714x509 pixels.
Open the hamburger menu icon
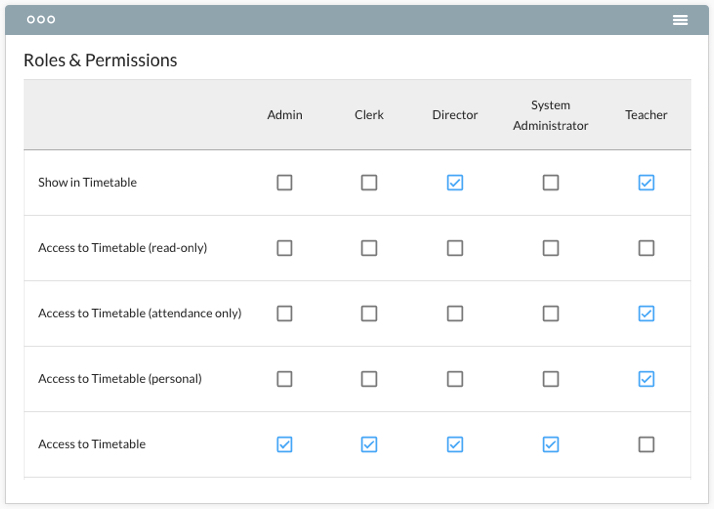pyautogui.click(x=680, y=20)
